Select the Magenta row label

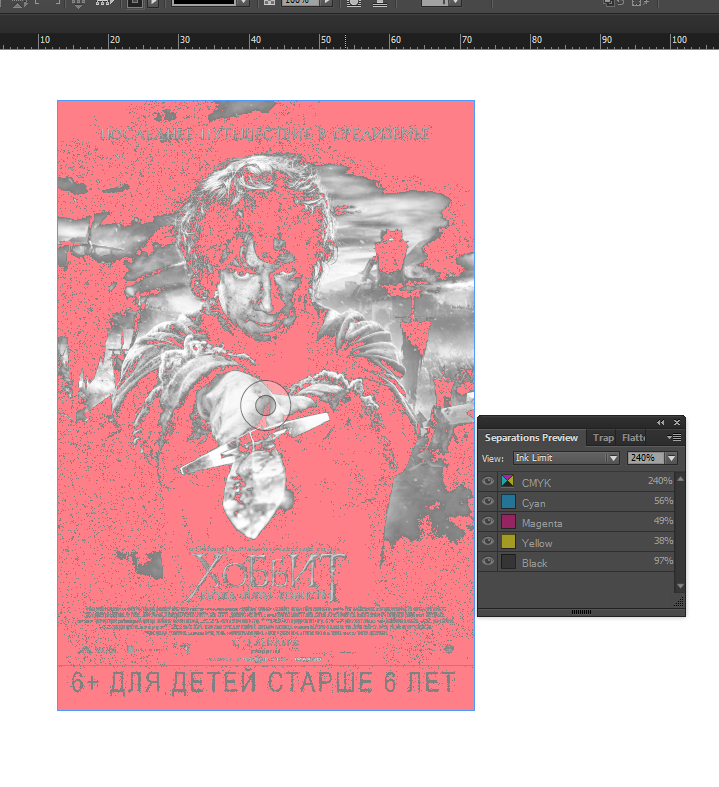coord(542,523)
